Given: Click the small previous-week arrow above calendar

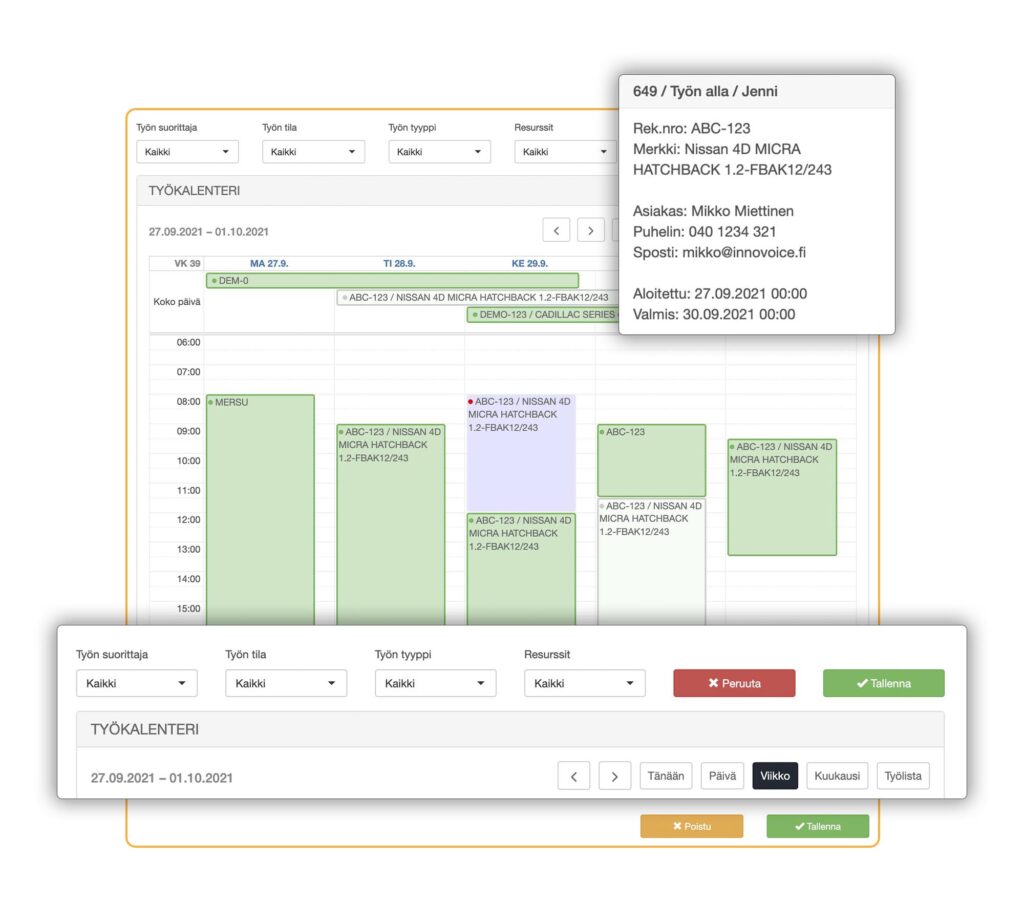Looking at the screenshot, I should click(556, 230).
